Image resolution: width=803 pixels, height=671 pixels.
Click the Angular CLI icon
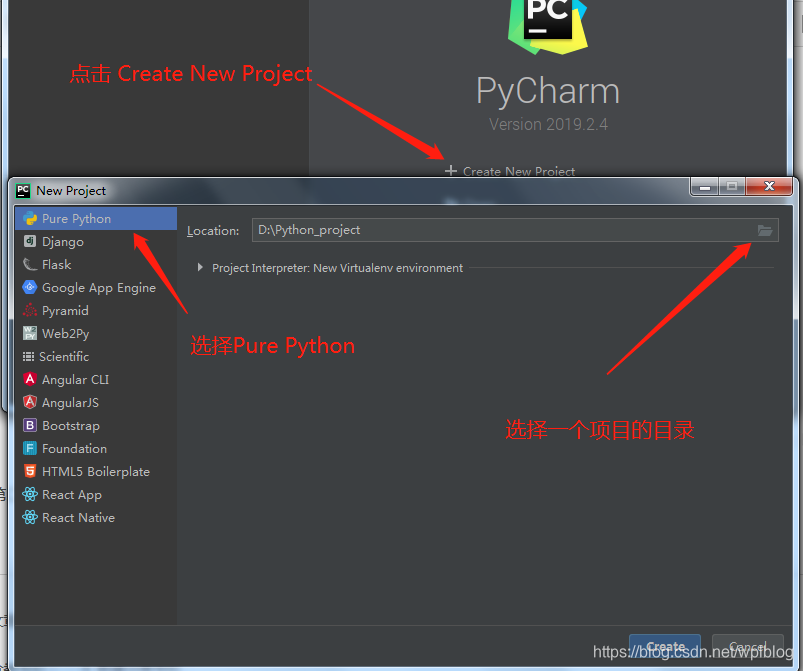pos(30,380)
